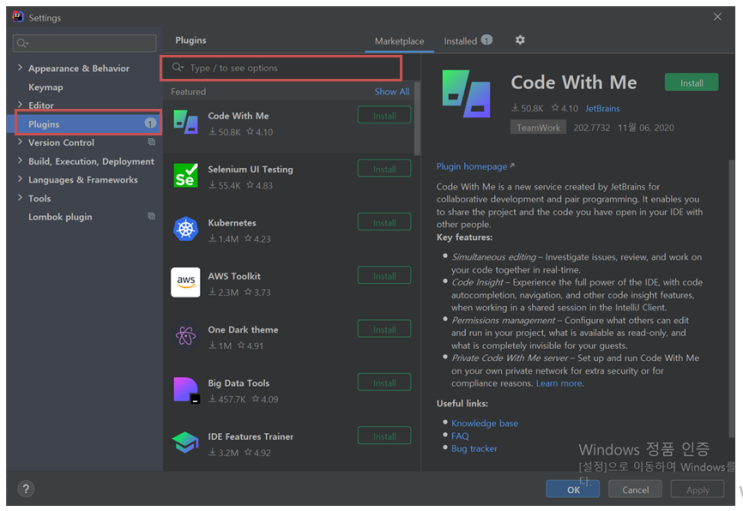
Task: Select Keymap in settings tree
Action: 45,87
